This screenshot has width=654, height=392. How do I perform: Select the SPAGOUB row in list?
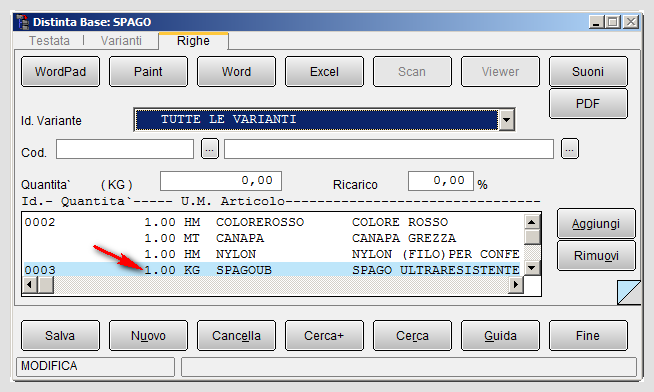pyautogui.click(x=273, y=270)
